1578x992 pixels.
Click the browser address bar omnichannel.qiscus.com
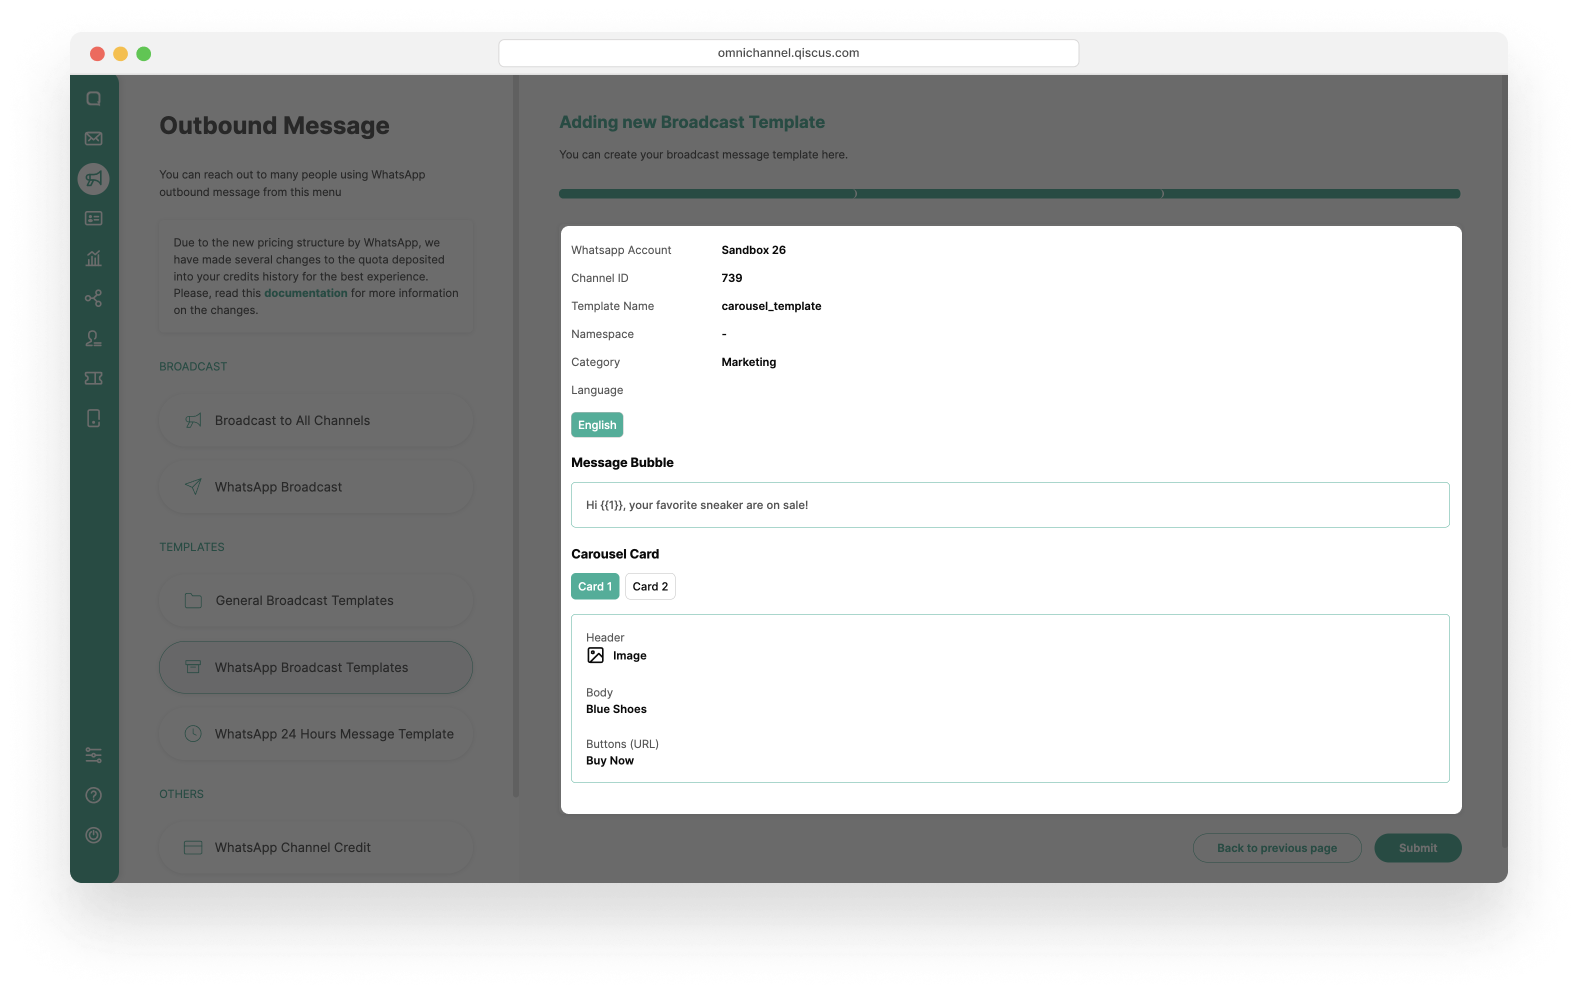(x=789, y=53)
